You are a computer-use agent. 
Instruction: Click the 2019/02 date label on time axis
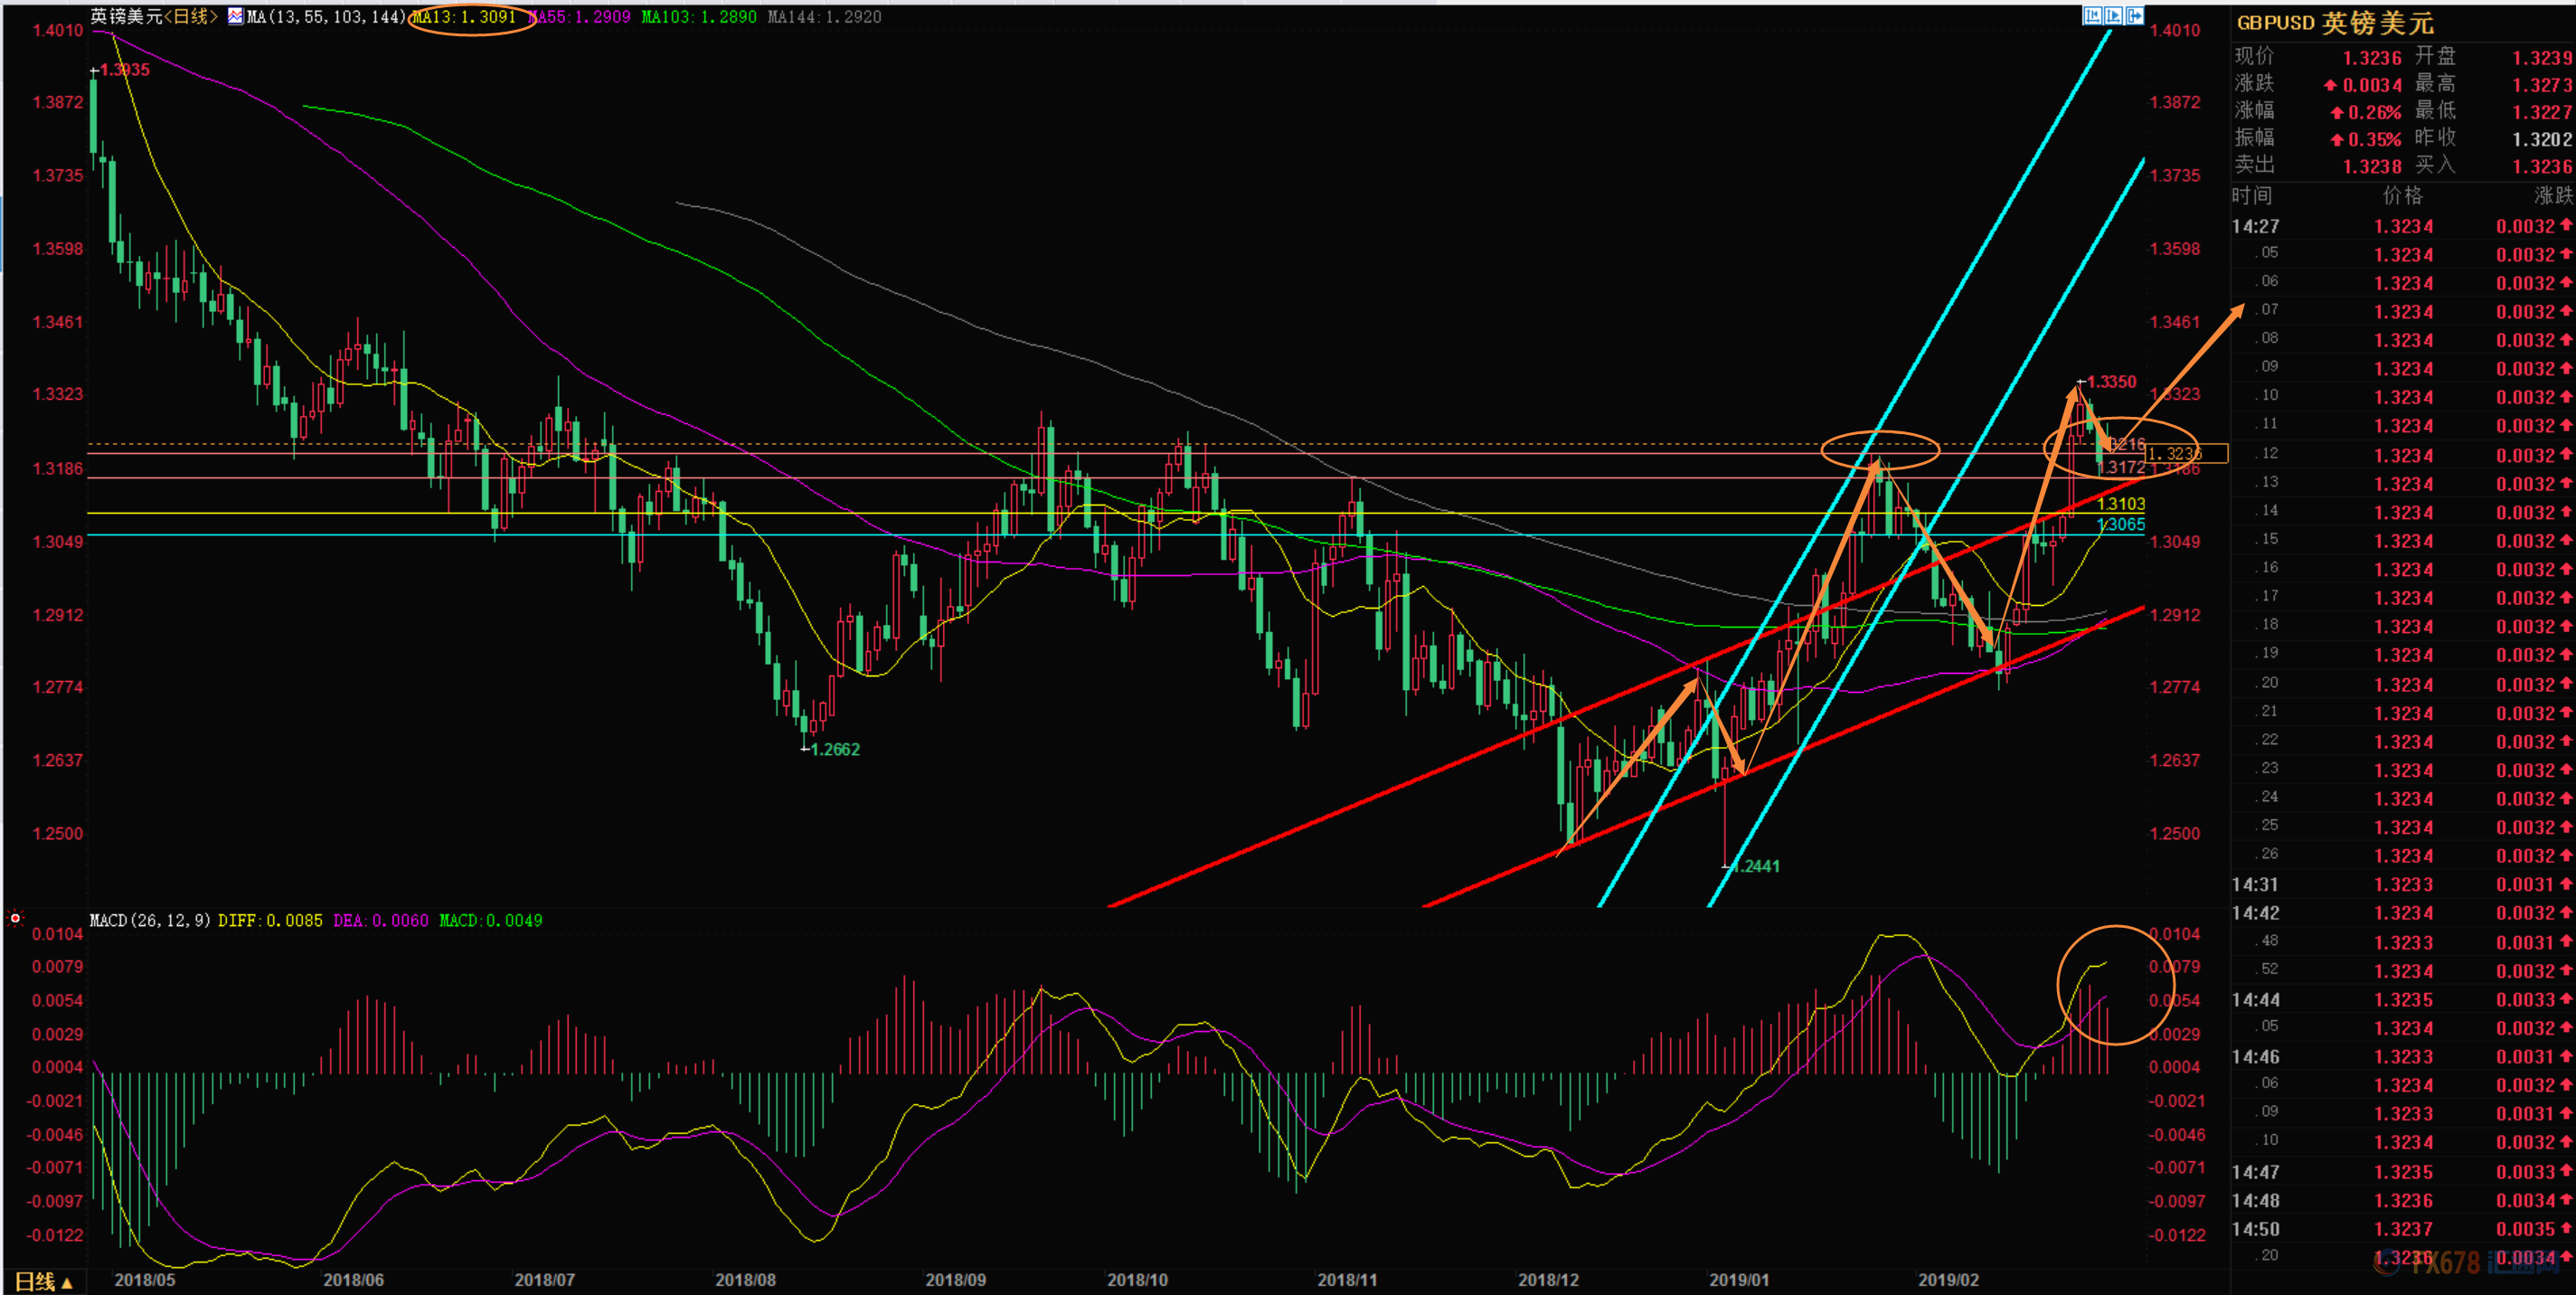pyautogui.click(x=1948, y=1280)
